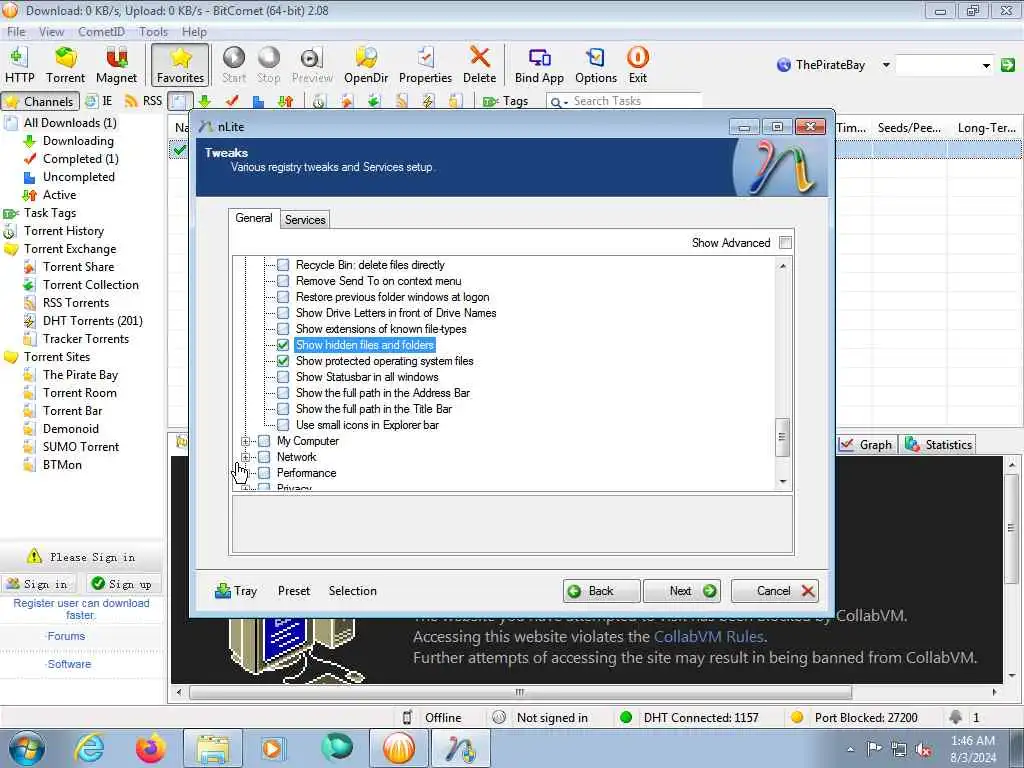Click the Start toolbar icon
This screenshot has width=1024, height=768.
(234, 65)
